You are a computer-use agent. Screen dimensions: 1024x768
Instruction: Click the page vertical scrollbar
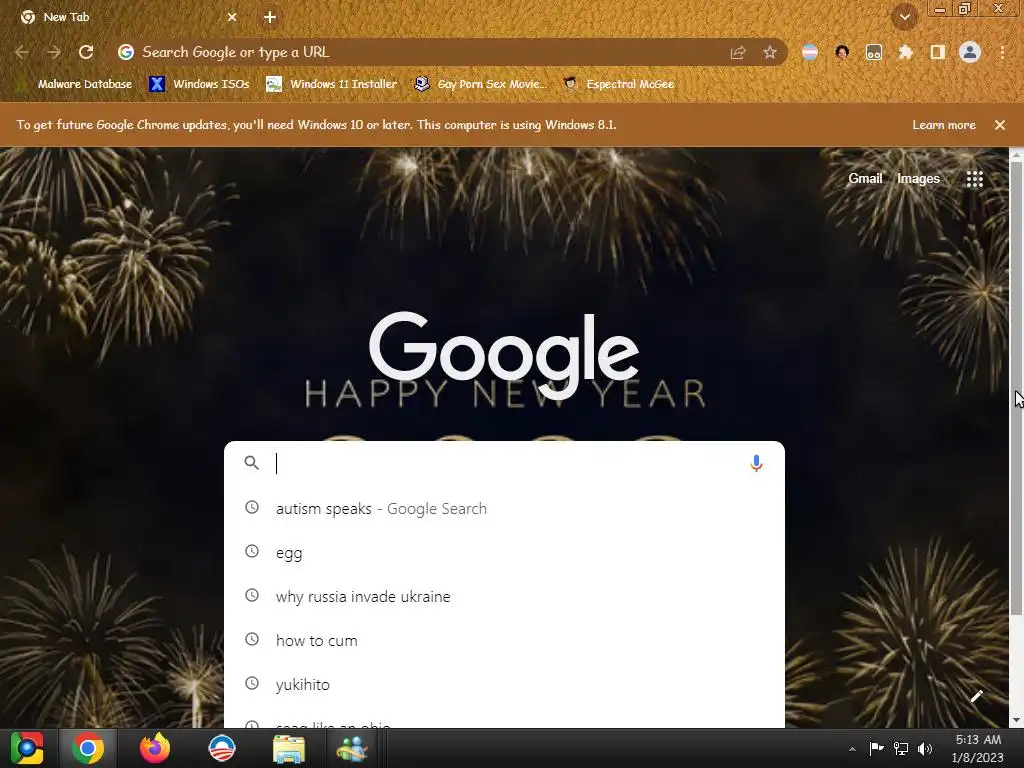tap(1016, 389)
